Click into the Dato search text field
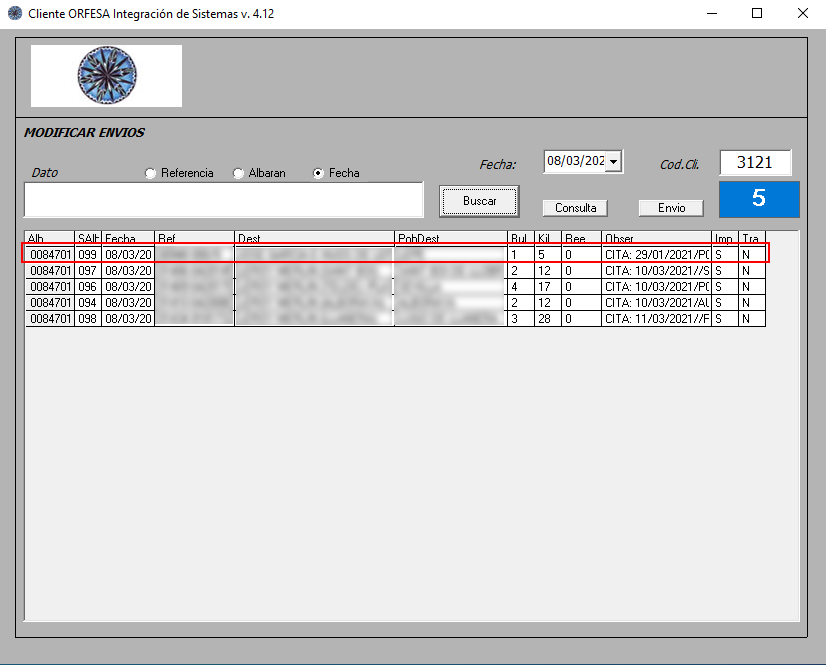 [x=223, y=200]
